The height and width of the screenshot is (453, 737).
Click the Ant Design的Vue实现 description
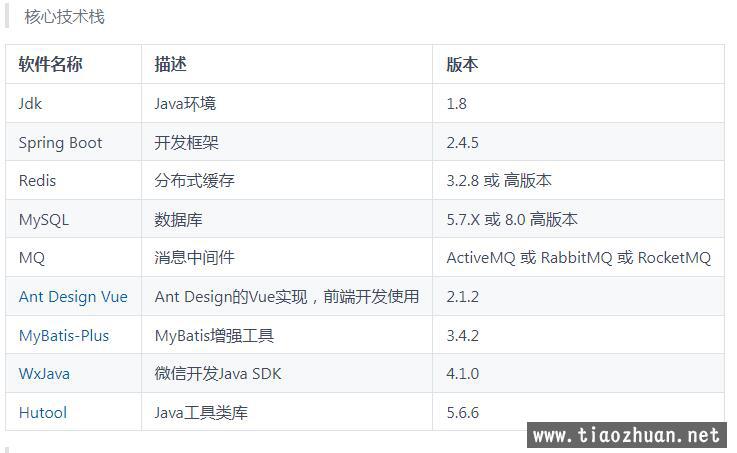287,297
